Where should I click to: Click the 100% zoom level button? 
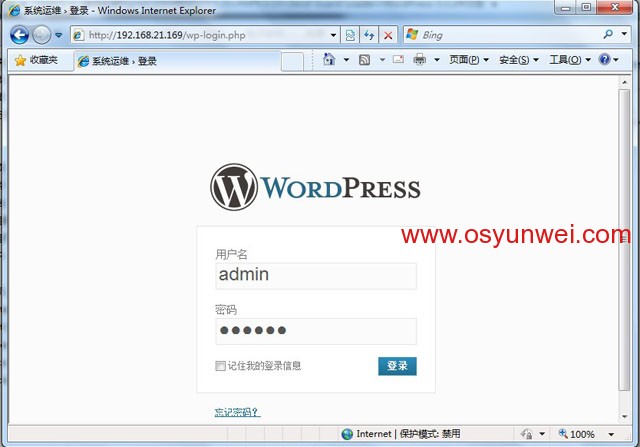[x=577, y=434]
